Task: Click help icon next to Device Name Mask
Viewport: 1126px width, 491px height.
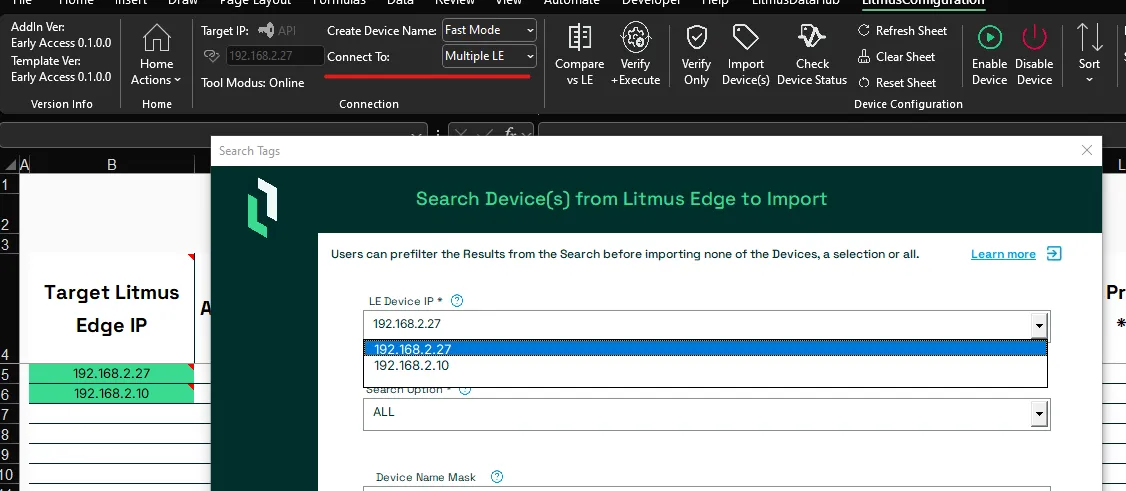Action: [496, 477]
